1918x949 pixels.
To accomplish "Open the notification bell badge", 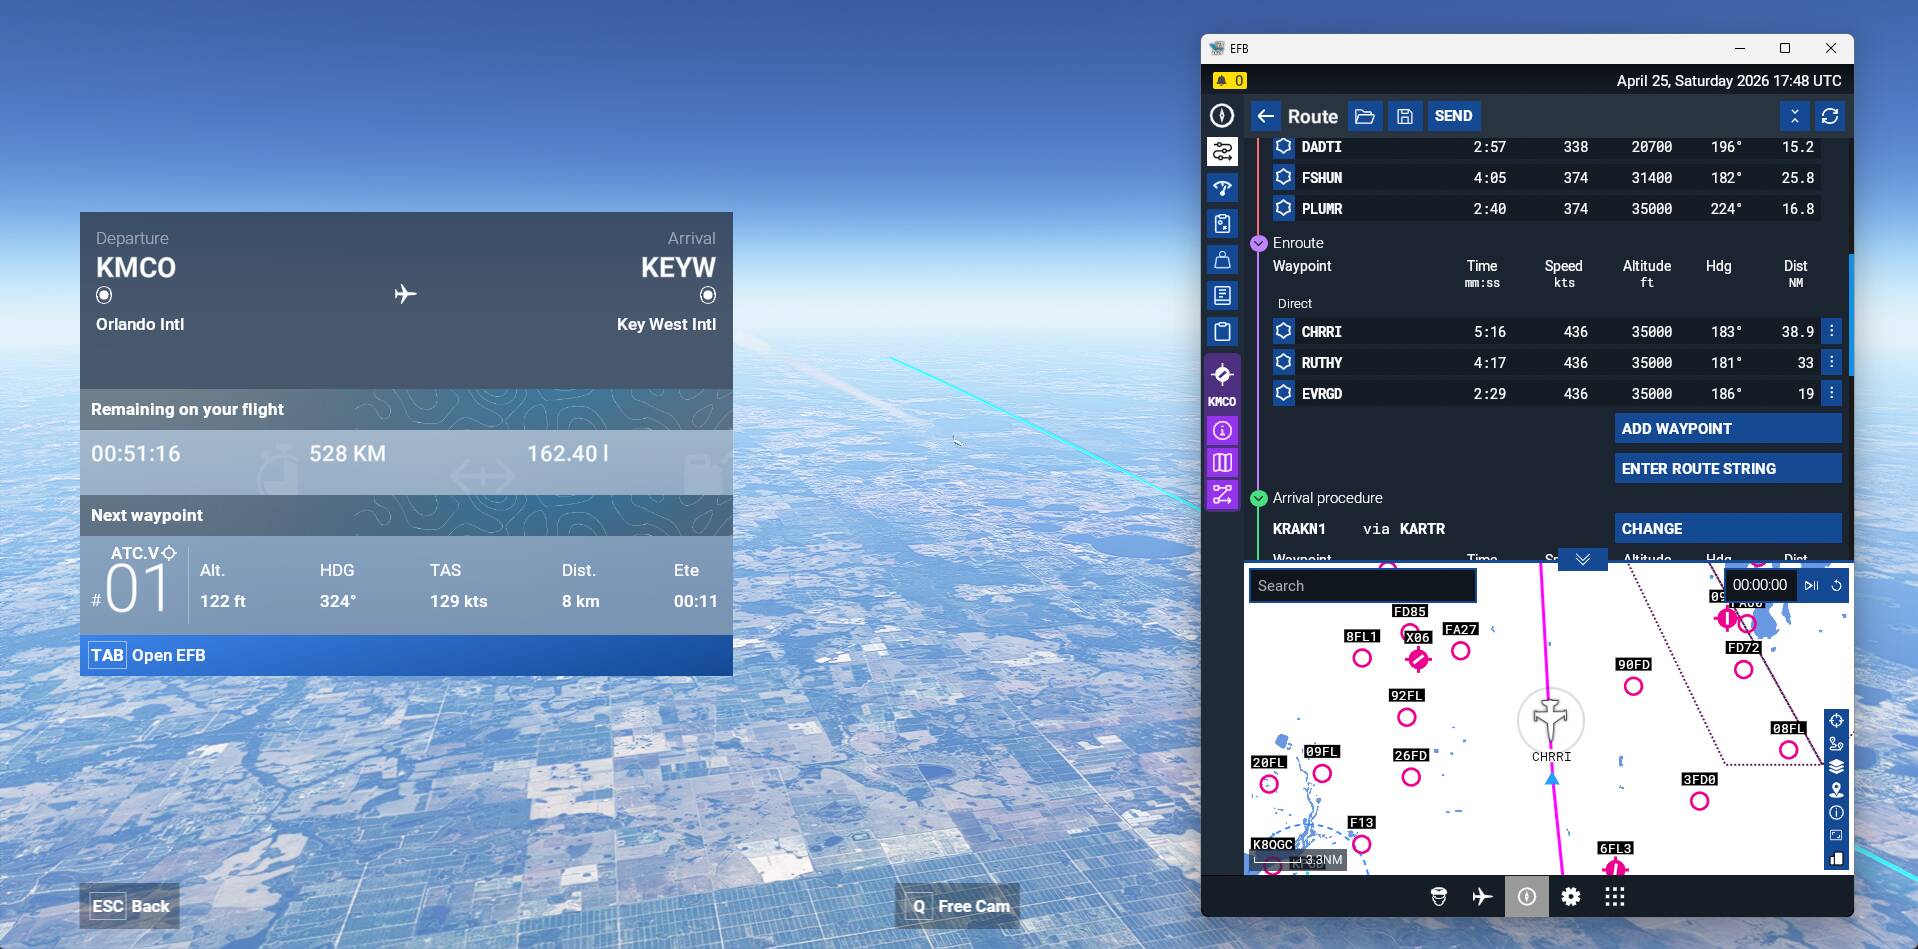I will 1230,81.
